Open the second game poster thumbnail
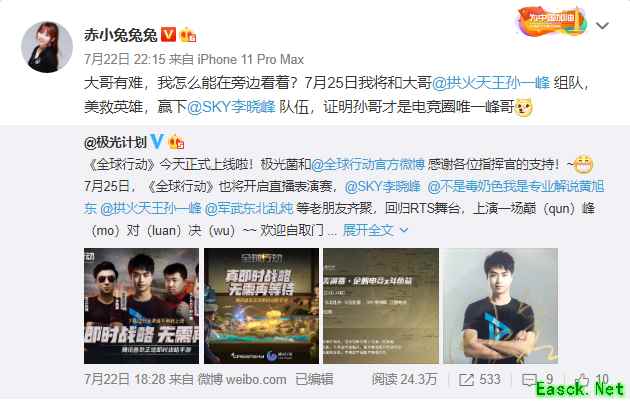Image resolution: width=630 pixels, height=403 pixels. tap(261, 306)
